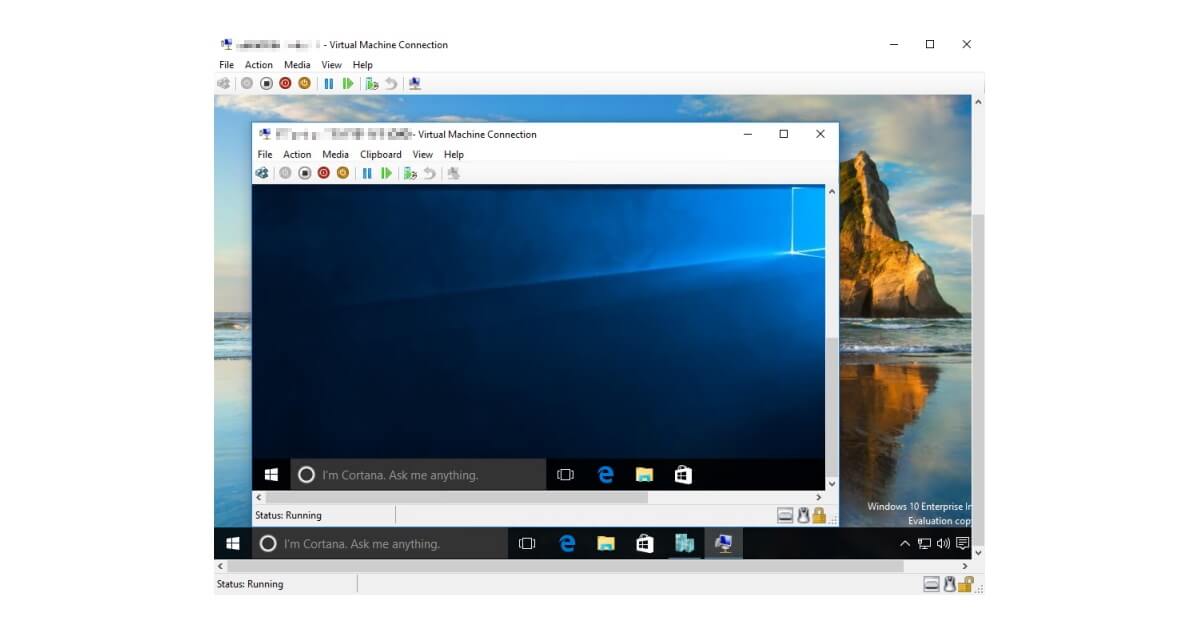The image size is (1200, 630).
Task: Open the Clipboard menu in nested window
Action: click(380, 155)
